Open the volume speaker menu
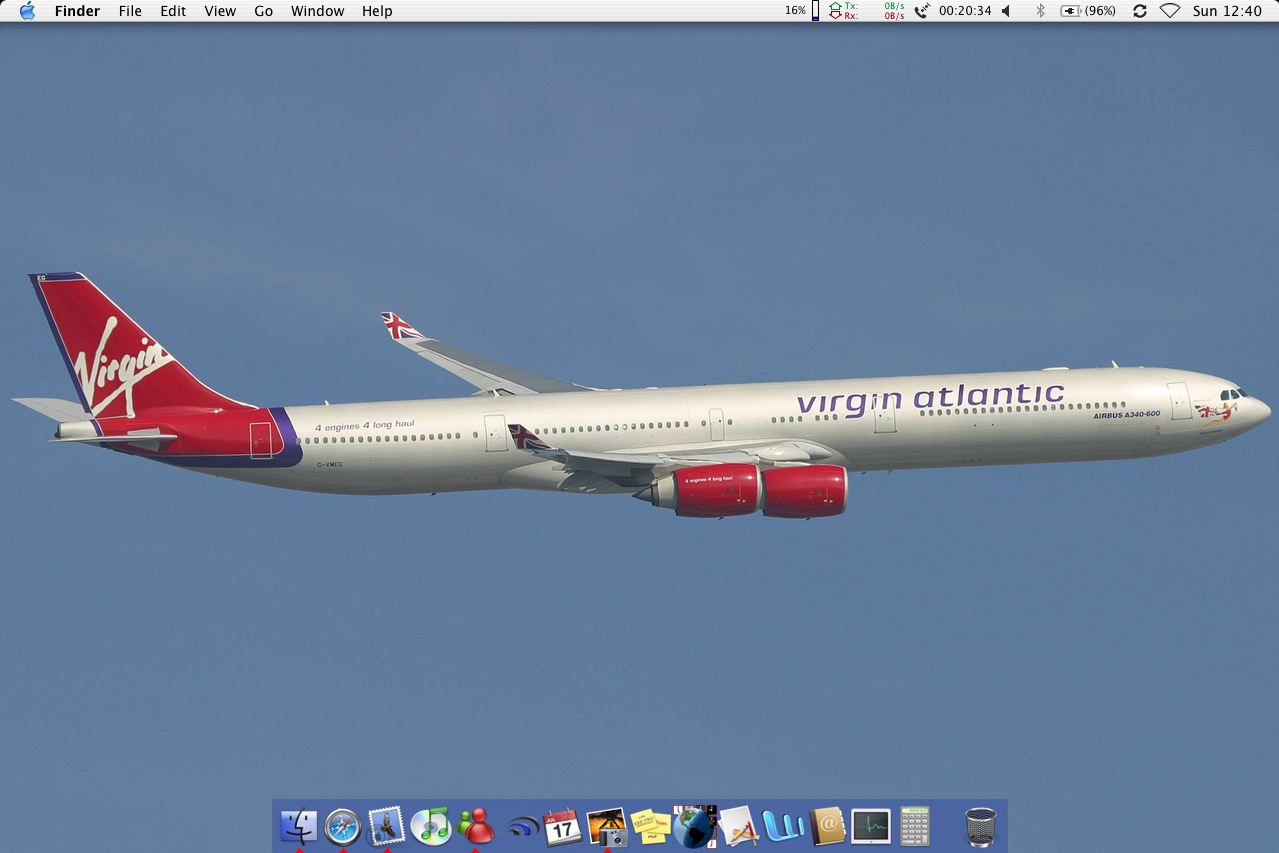The width and height of the screenshot is (1279, 853). point(1006,11)
